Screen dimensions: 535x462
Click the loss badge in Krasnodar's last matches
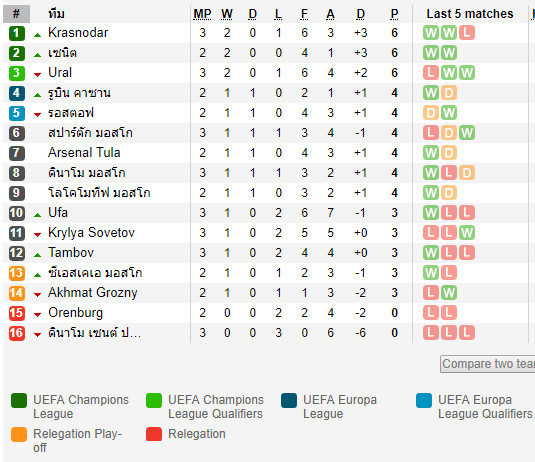(467, 33)
